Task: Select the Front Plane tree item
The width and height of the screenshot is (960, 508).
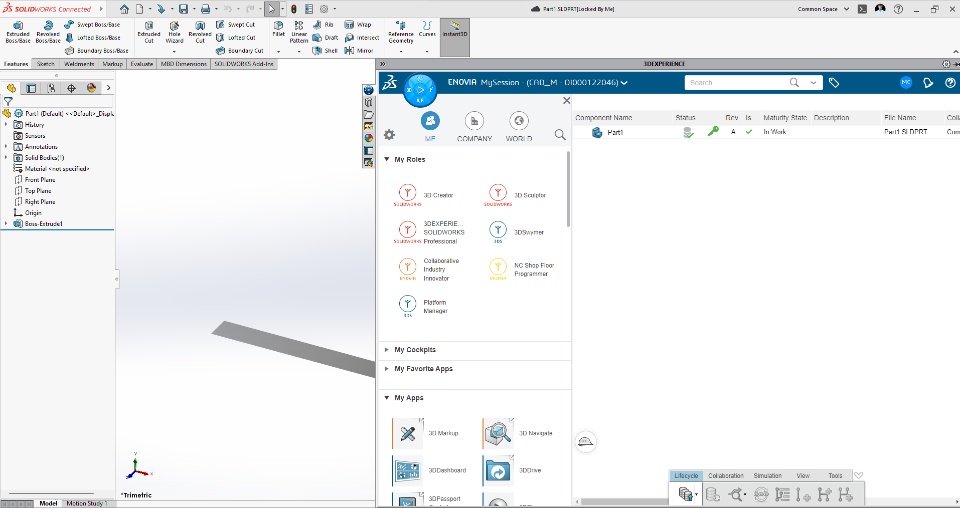Action: coord(35,179)
